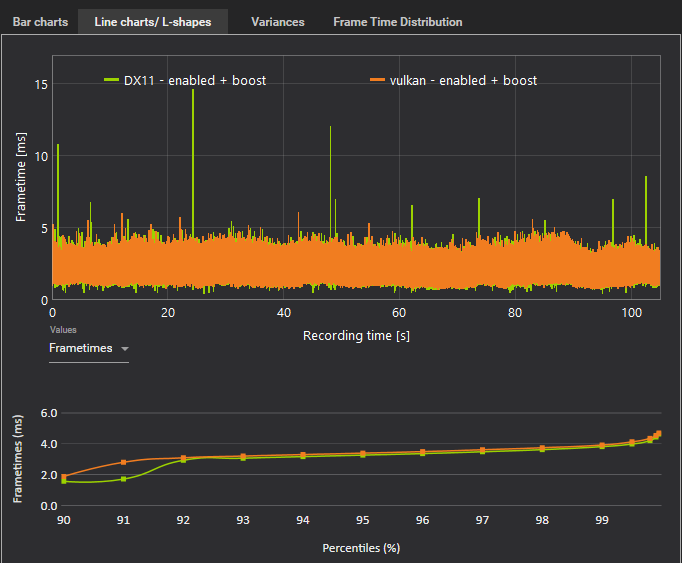The image size is (682, 563).
Task: Switch to the Bar charts tab
Action: [40, 22]
